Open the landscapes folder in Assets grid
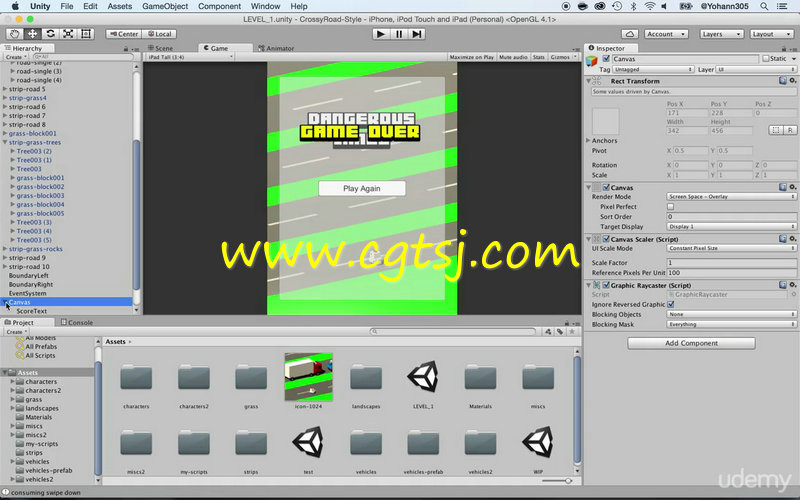The height and width of the screenshot is (500, 800). click(366, 377)
